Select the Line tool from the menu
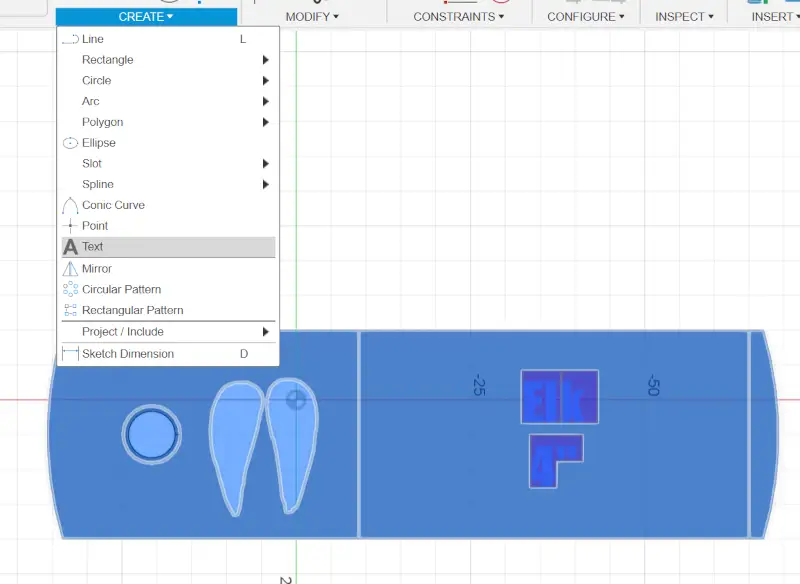 [x=168, y=39]
